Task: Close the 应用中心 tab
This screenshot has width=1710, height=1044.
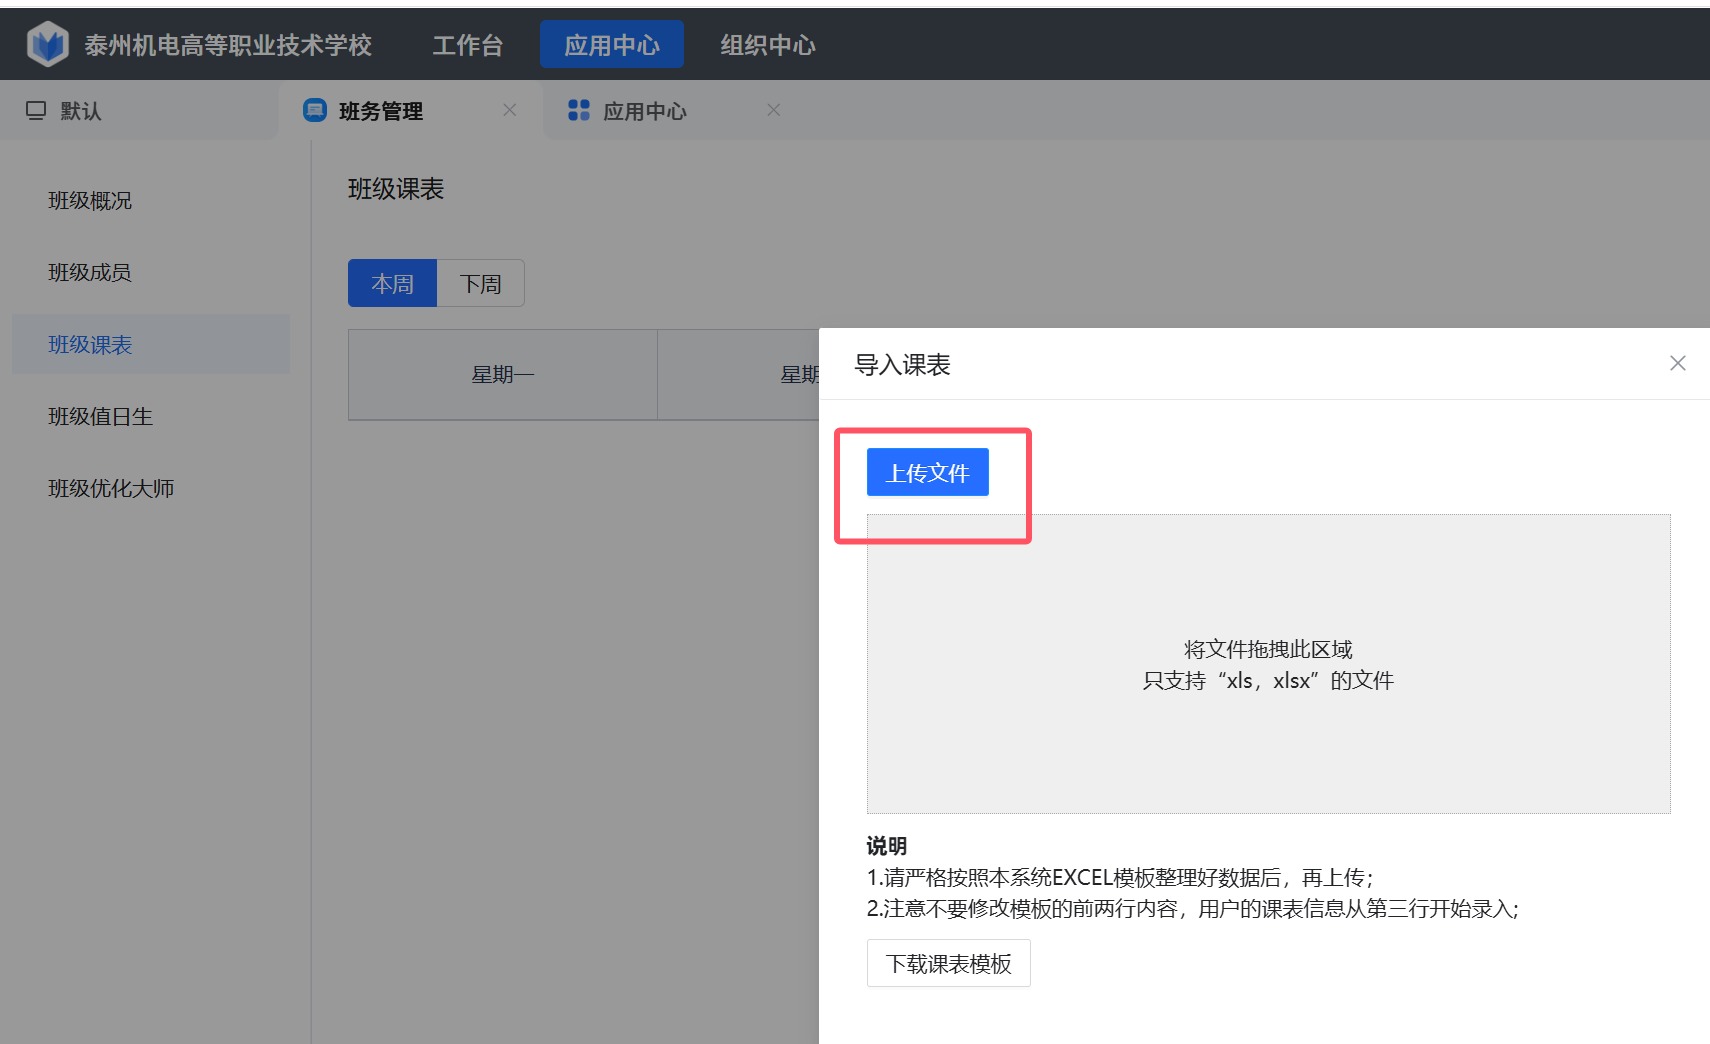Action: click(773, 110)
